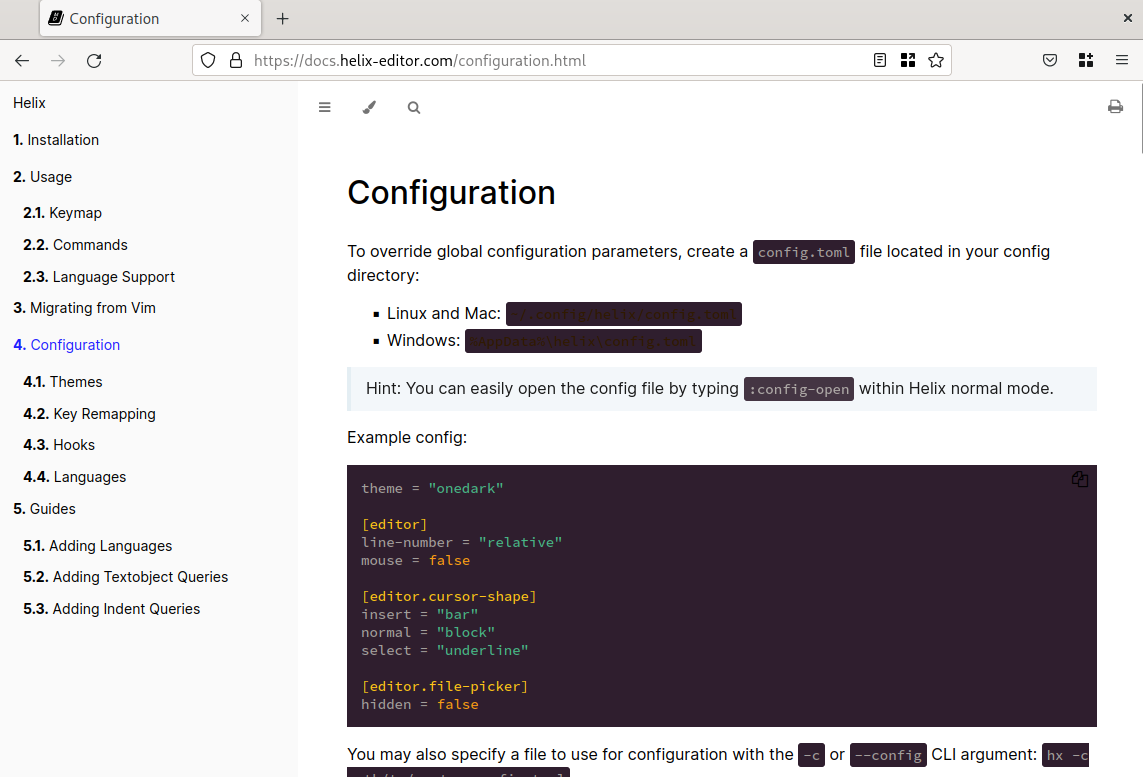View site security padlock info
This screenshot has height=777, width=1143.
(x=235, y=60)
